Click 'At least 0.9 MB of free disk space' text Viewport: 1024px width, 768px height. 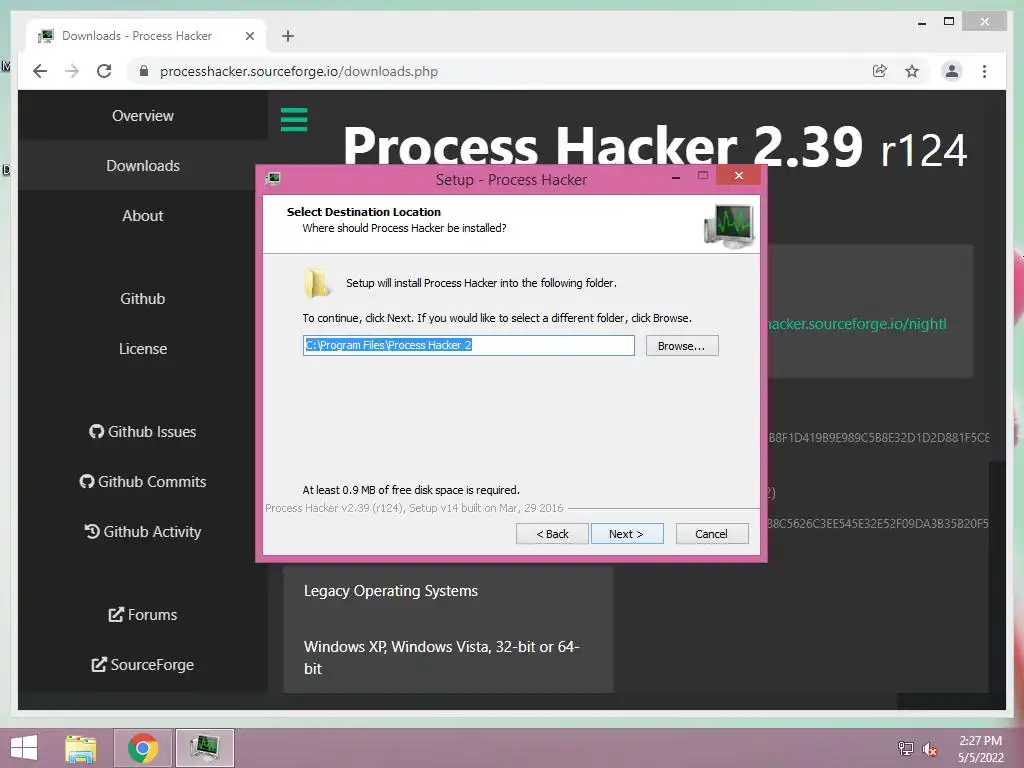point(411,490)
